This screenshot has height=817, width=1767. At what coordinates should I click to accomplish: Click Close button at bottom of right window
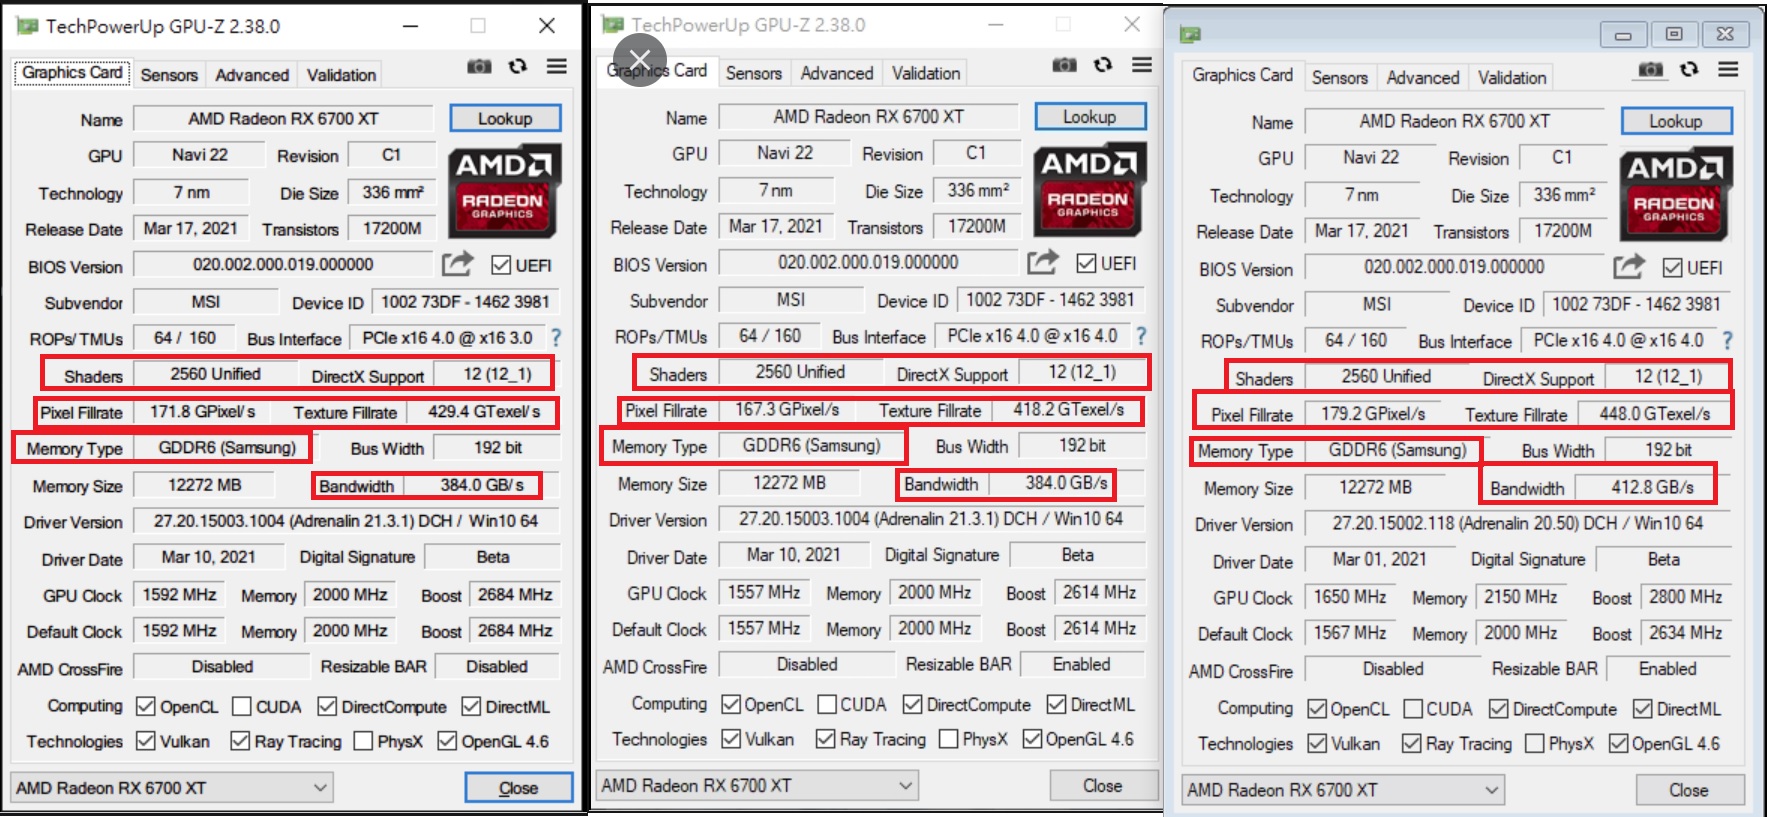[x=1689, y=790]
